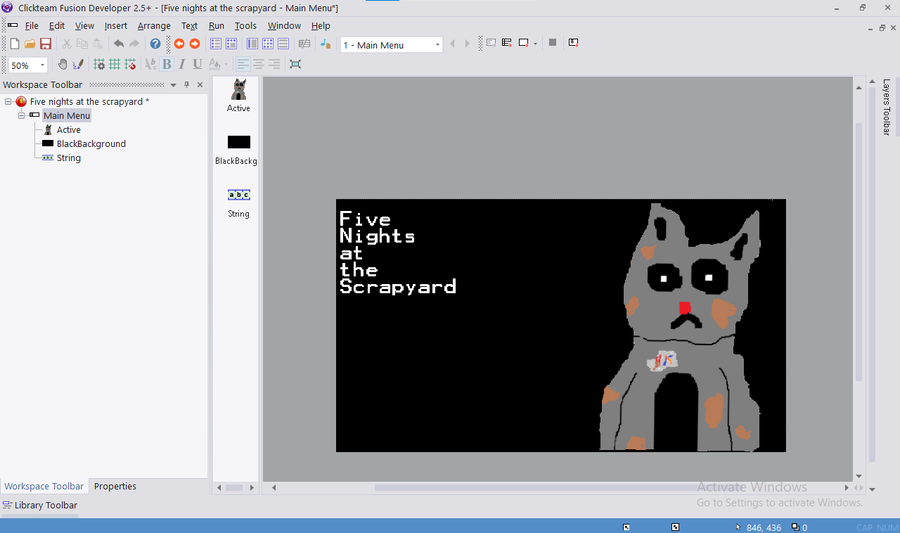Click the cat character on the frame
The width and height of the screenshot is (900, 533).
pyautogui.click(x=681, y=327)
